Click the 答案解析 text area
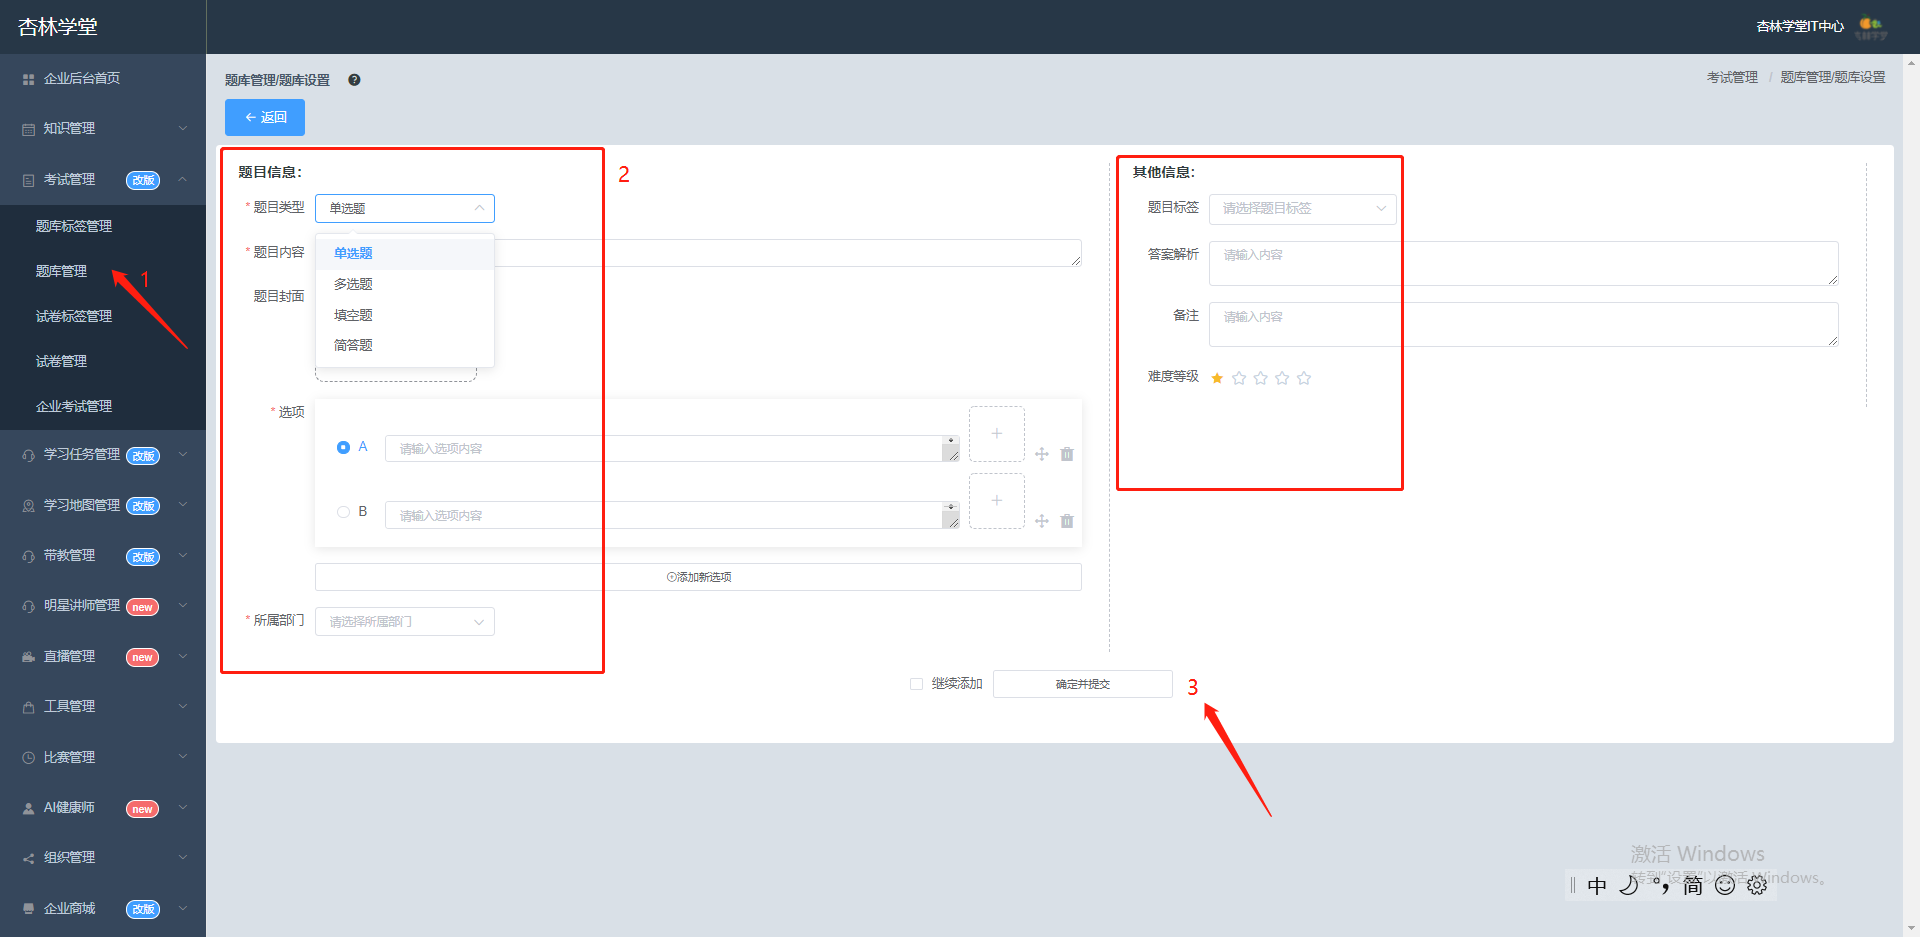This screenshot has width=1920, height=937. click(x=1524, y=263)
